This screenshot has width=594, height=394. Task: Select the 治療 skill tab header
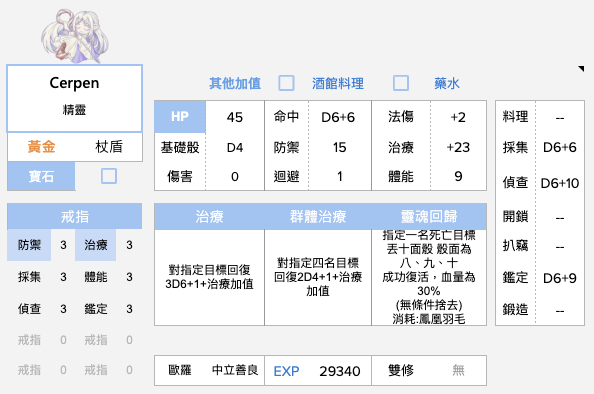point(209,217)
